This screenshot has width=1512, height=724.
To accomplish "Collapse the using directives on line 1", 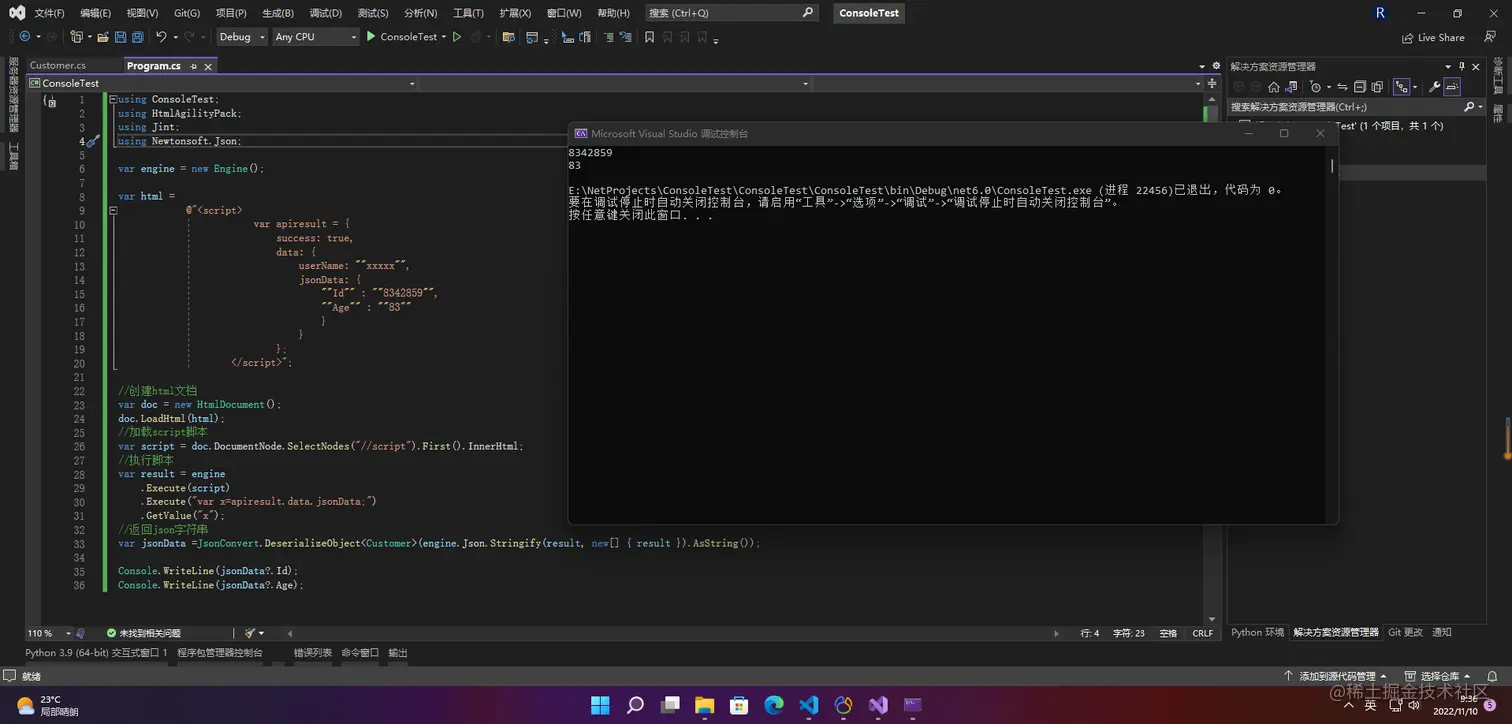I will (113, 100).
